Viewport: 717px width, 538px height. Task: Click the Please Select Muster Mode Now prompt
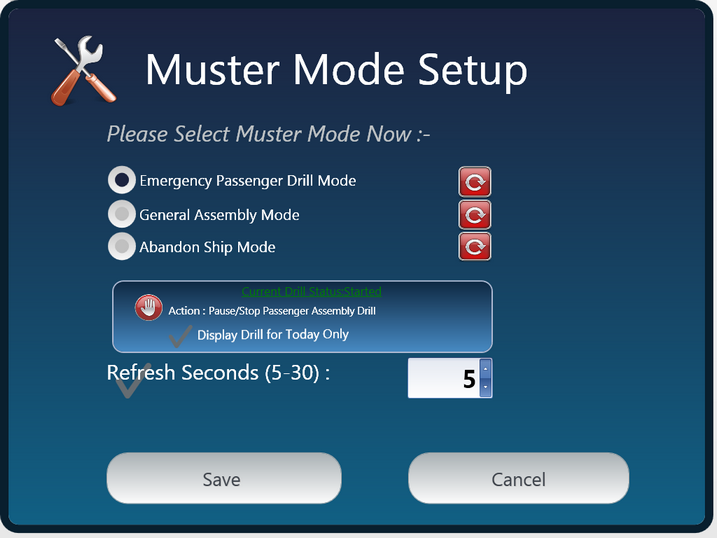(x=268, y=134)
